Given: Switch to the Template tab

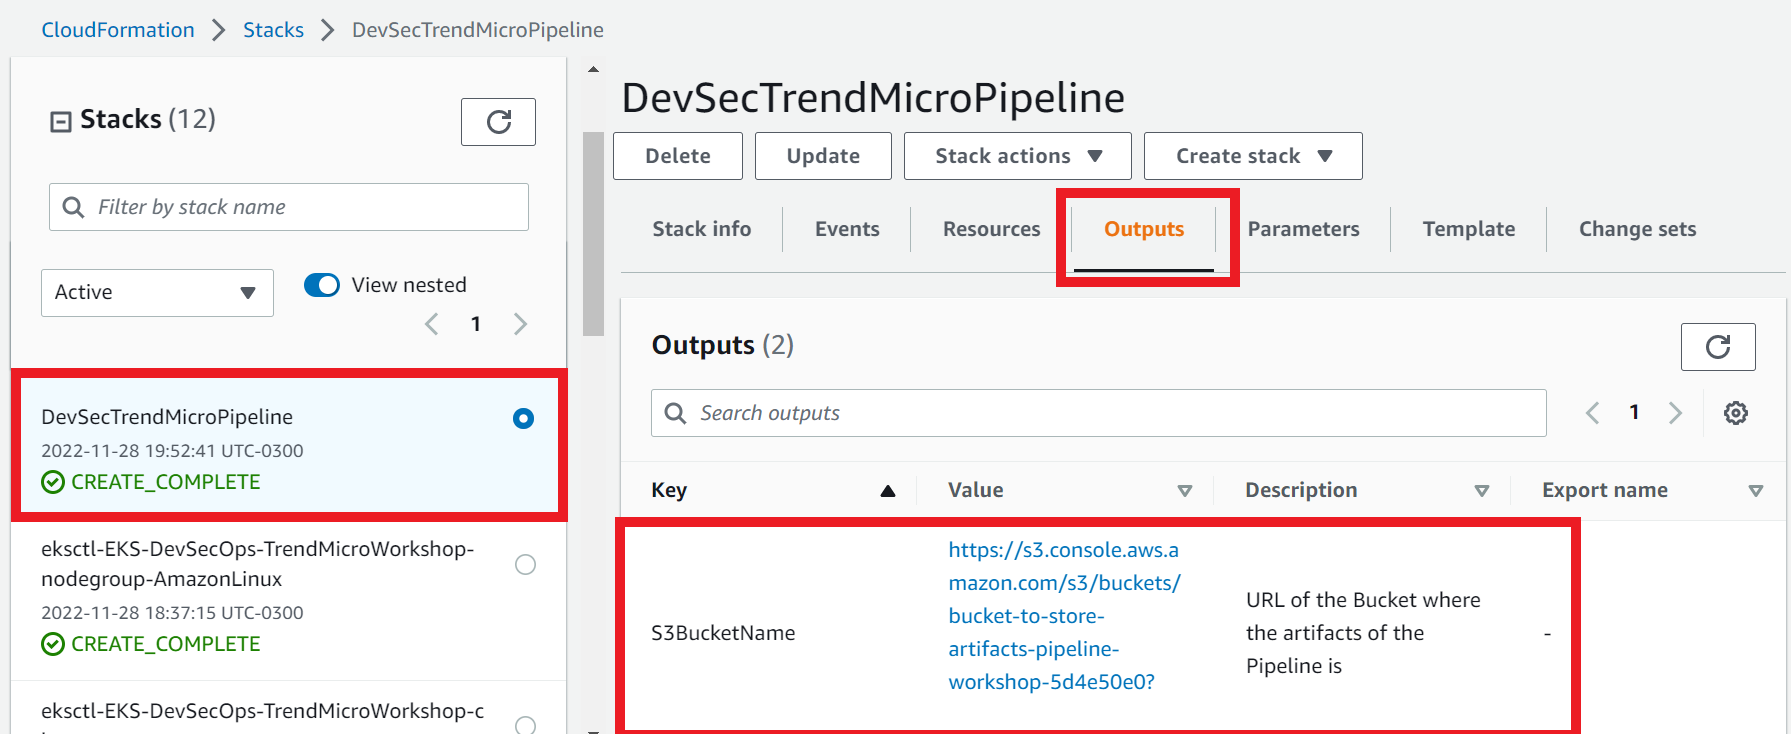Looking at the screenshot, I should click(x=1468, y=229).
